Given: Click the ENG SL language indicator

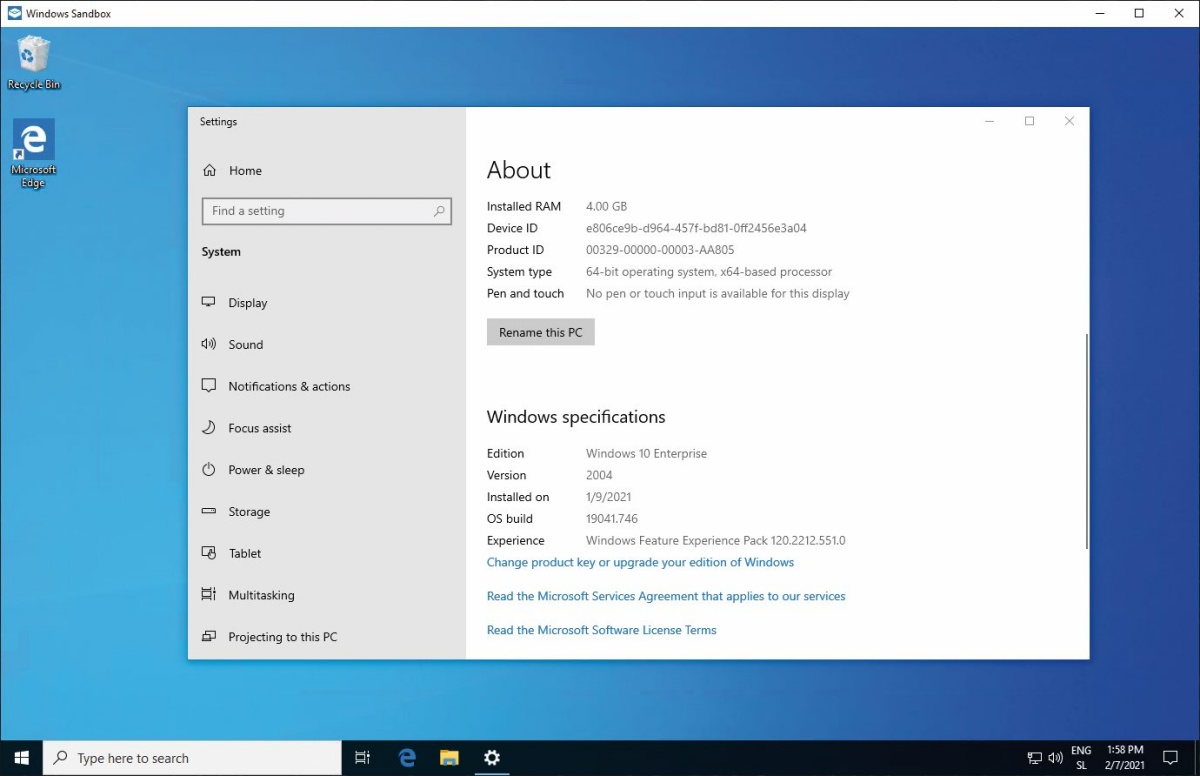Looking at the screenshot, I should tap(1081, 758).
